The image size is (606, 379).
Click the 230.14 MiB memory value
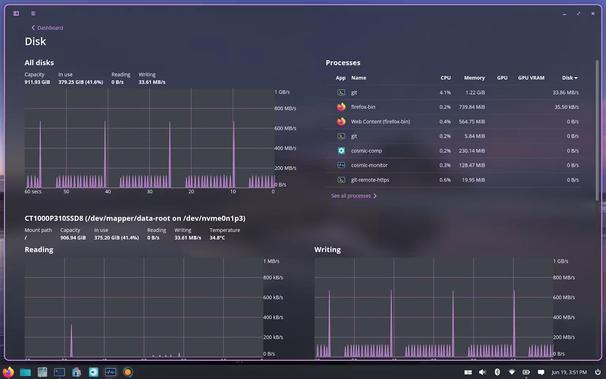click(472, 151)
